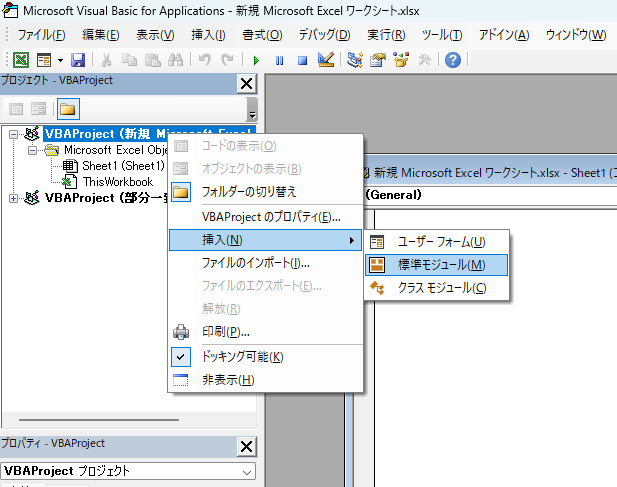Click the View Microsoft Excel icon

coord(20,60)
